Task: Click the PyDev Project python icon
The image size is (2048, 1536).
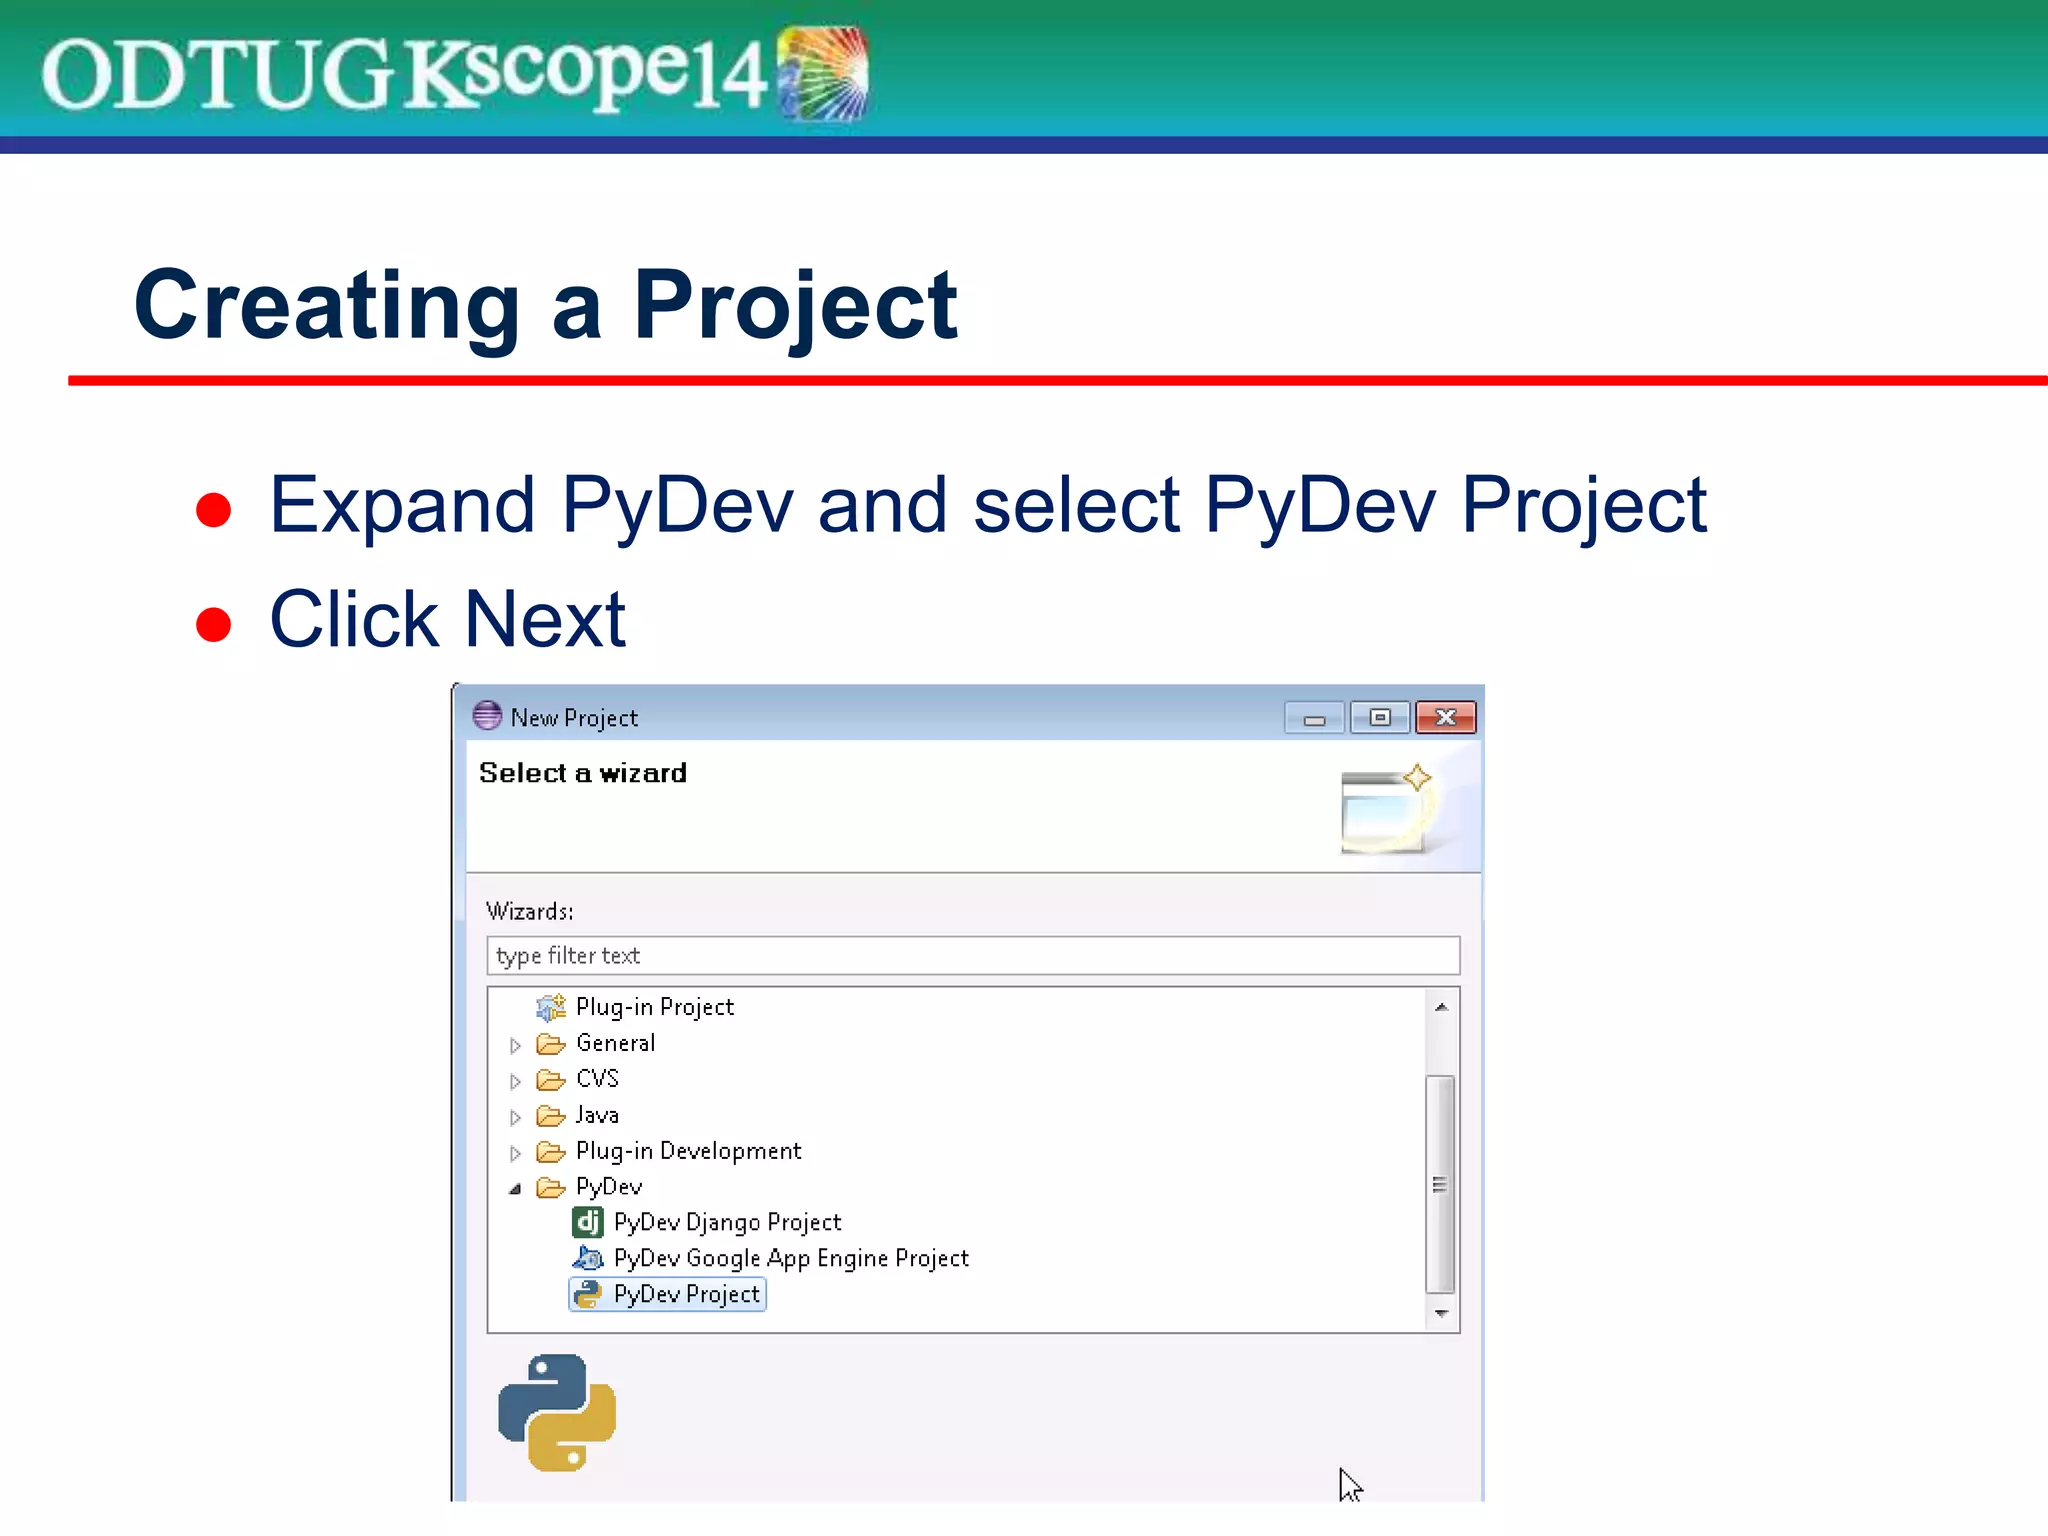Action: pos(588,1294)
